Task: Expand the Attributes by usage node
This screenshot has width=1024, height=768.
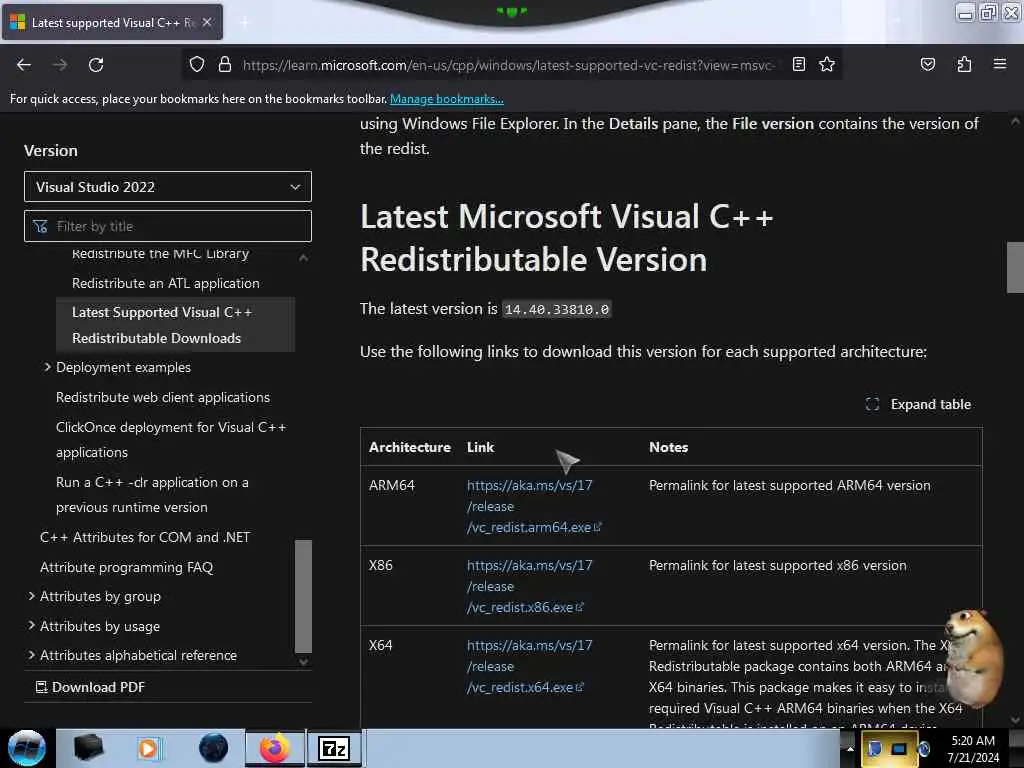Action: [31, 626]
